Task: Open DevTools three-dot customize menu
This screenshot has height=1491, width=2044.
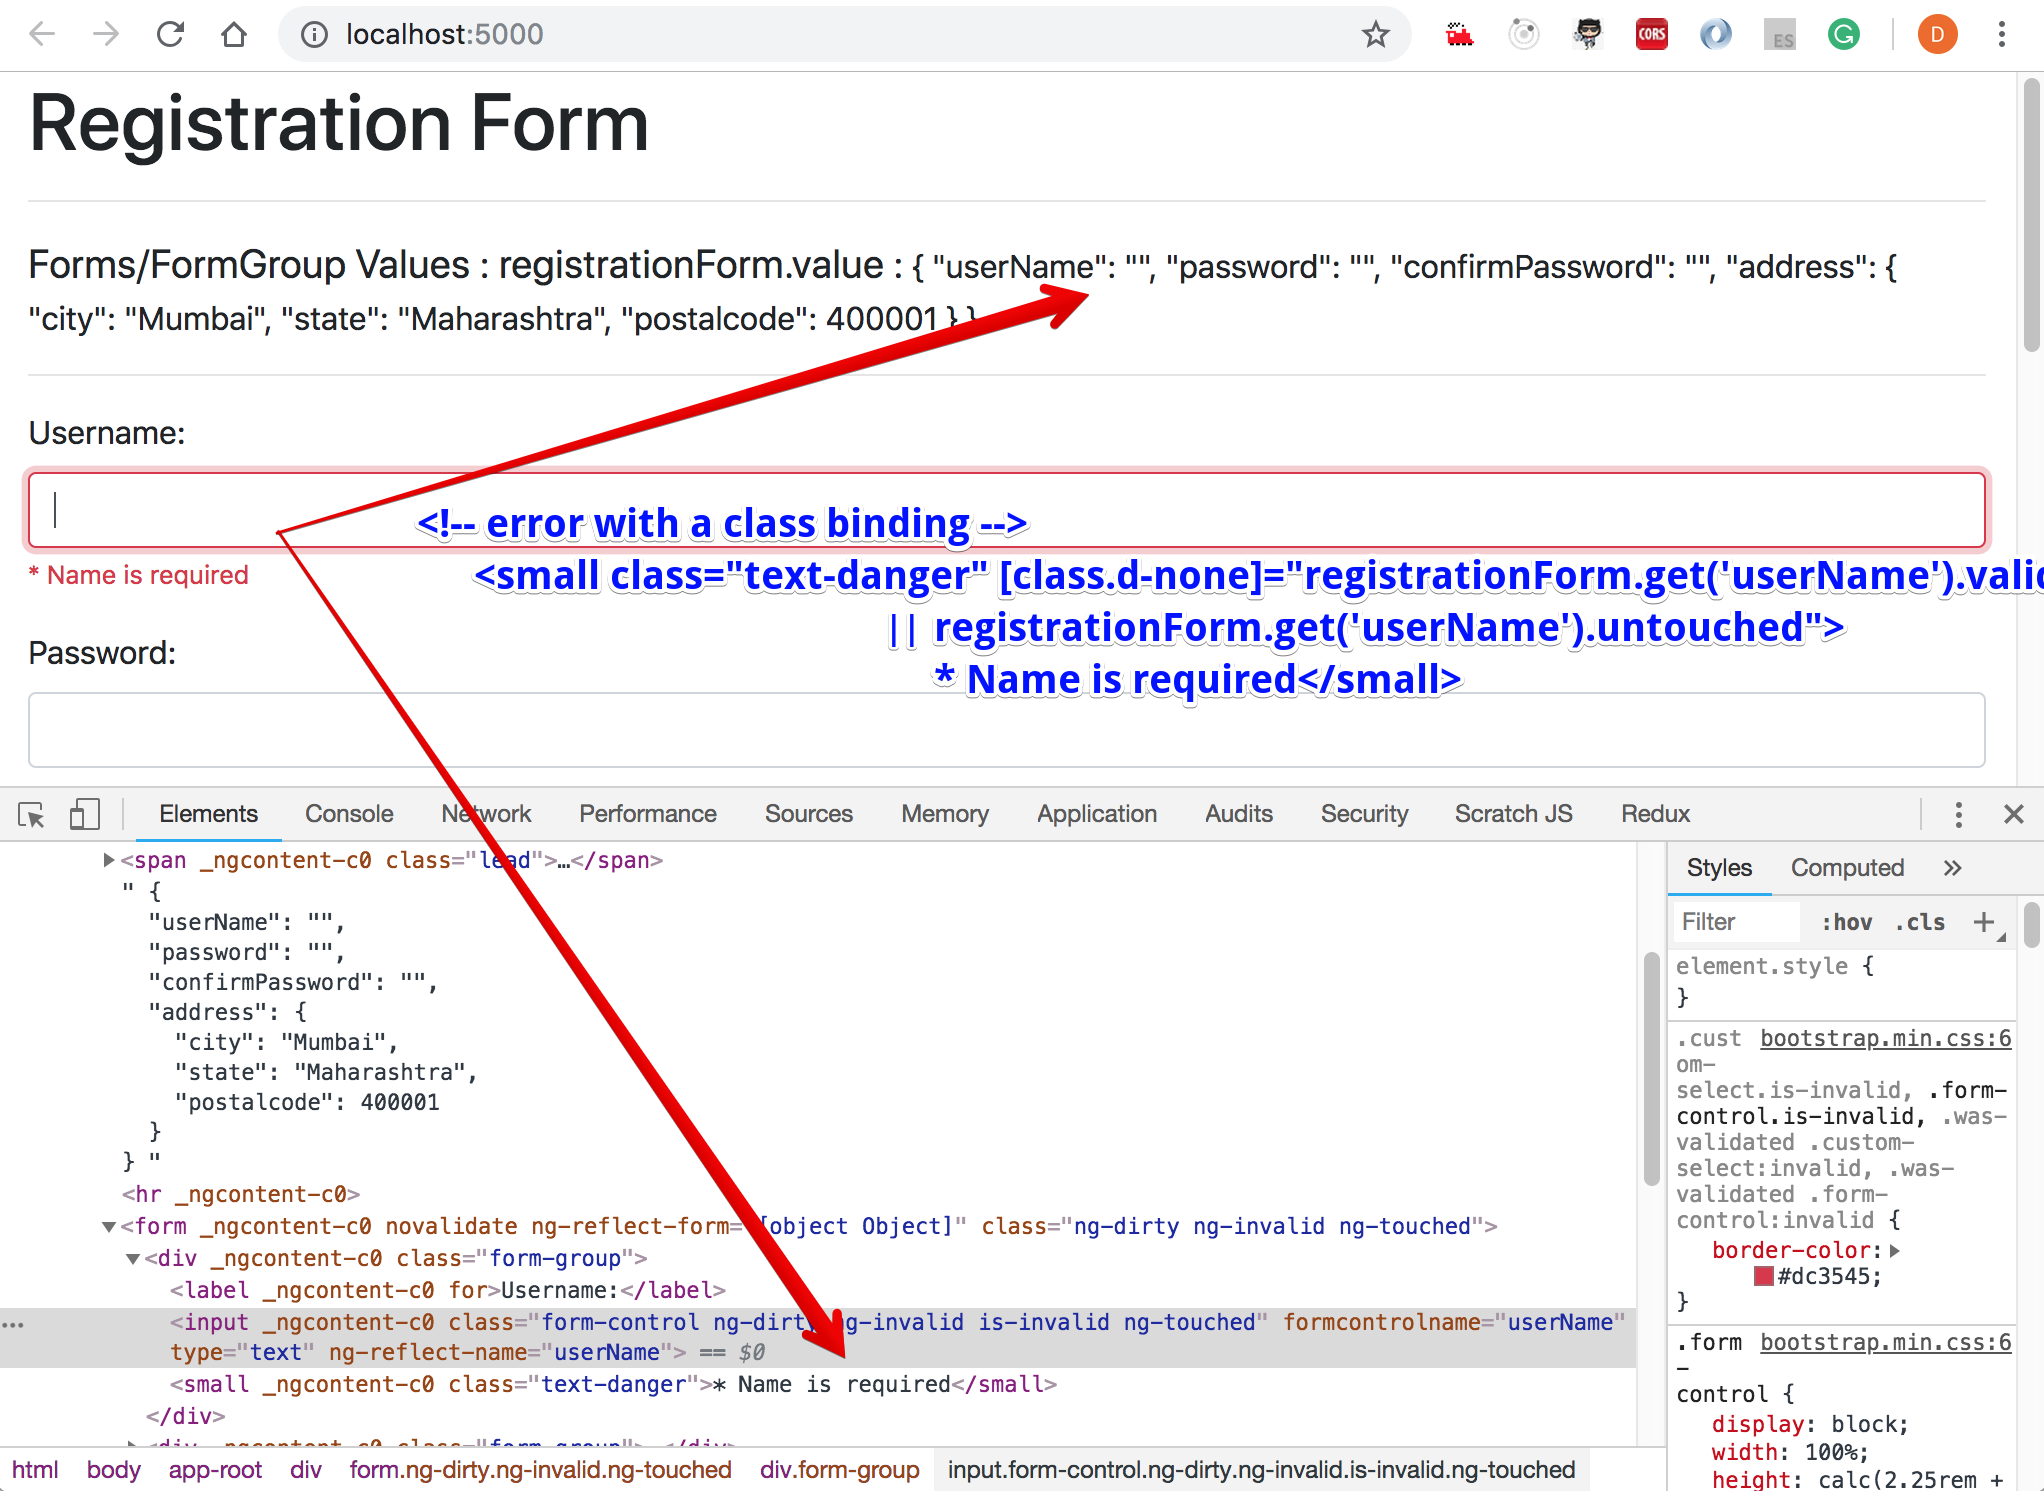Action: (1958, 815)
